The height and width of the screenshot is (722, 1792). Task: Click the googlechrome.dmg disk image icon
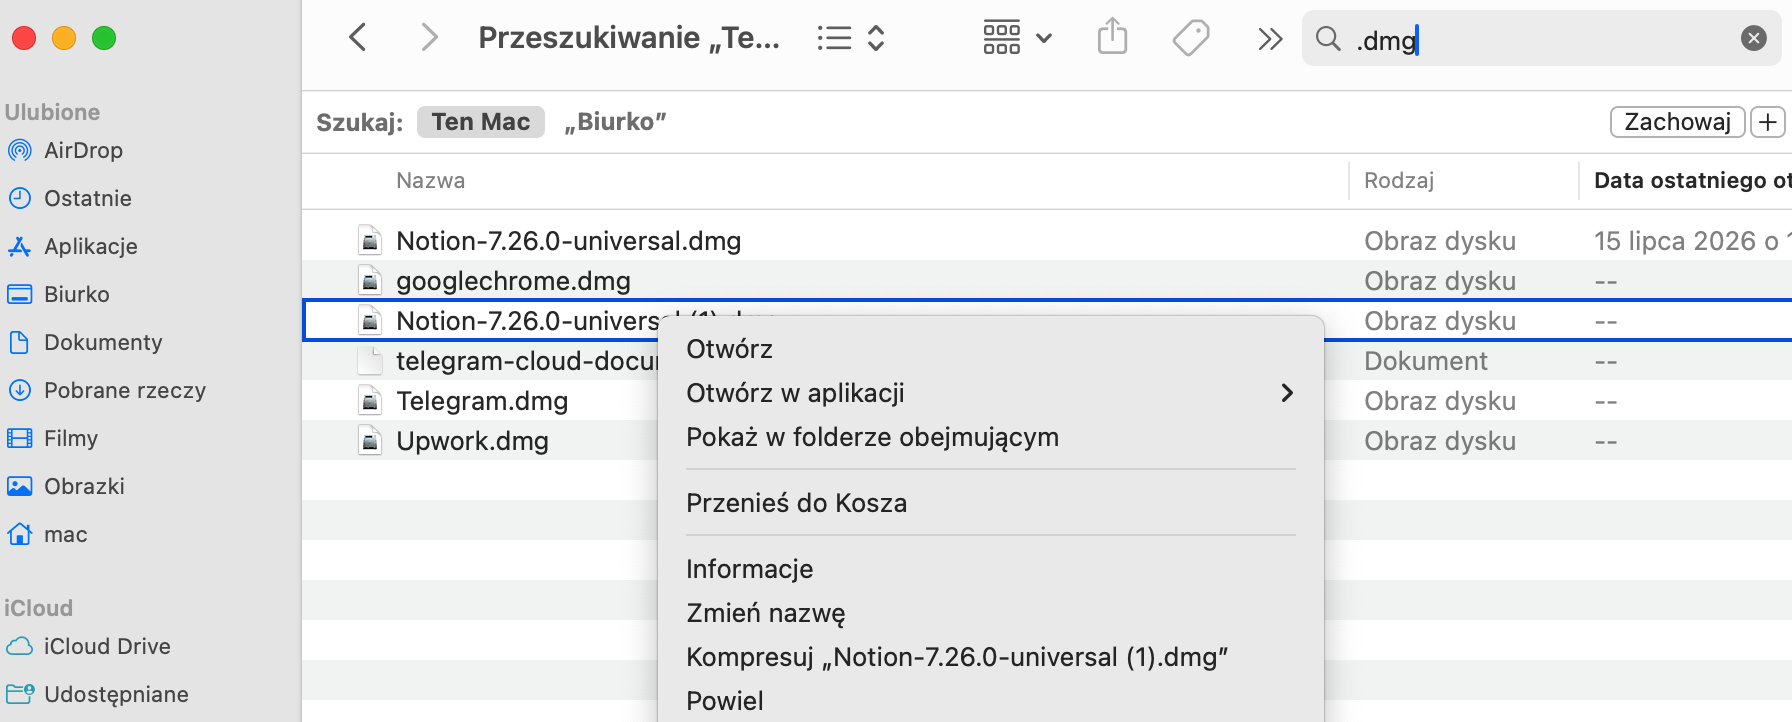370,281
